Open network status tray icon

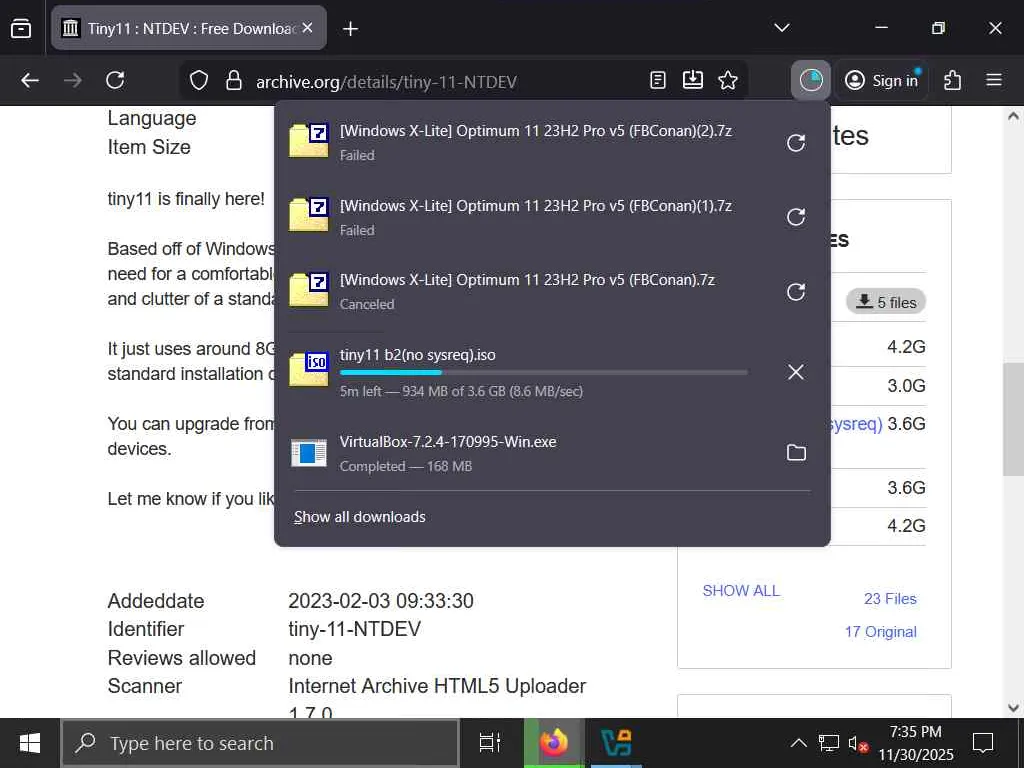(x=829, y=743)
